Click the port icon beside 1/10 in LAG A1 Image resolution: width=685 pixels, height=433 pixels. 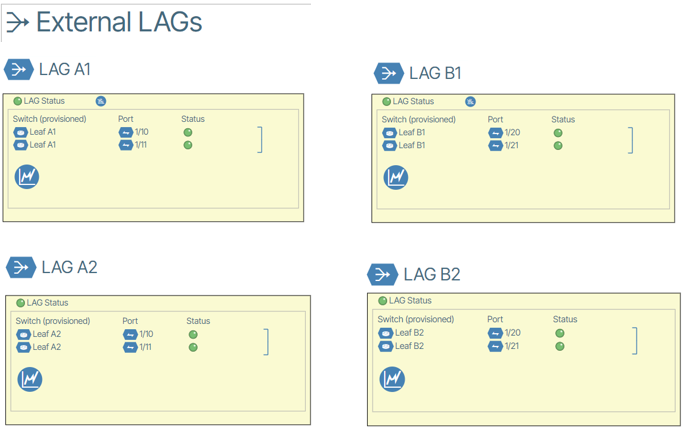tap(126, 132)
